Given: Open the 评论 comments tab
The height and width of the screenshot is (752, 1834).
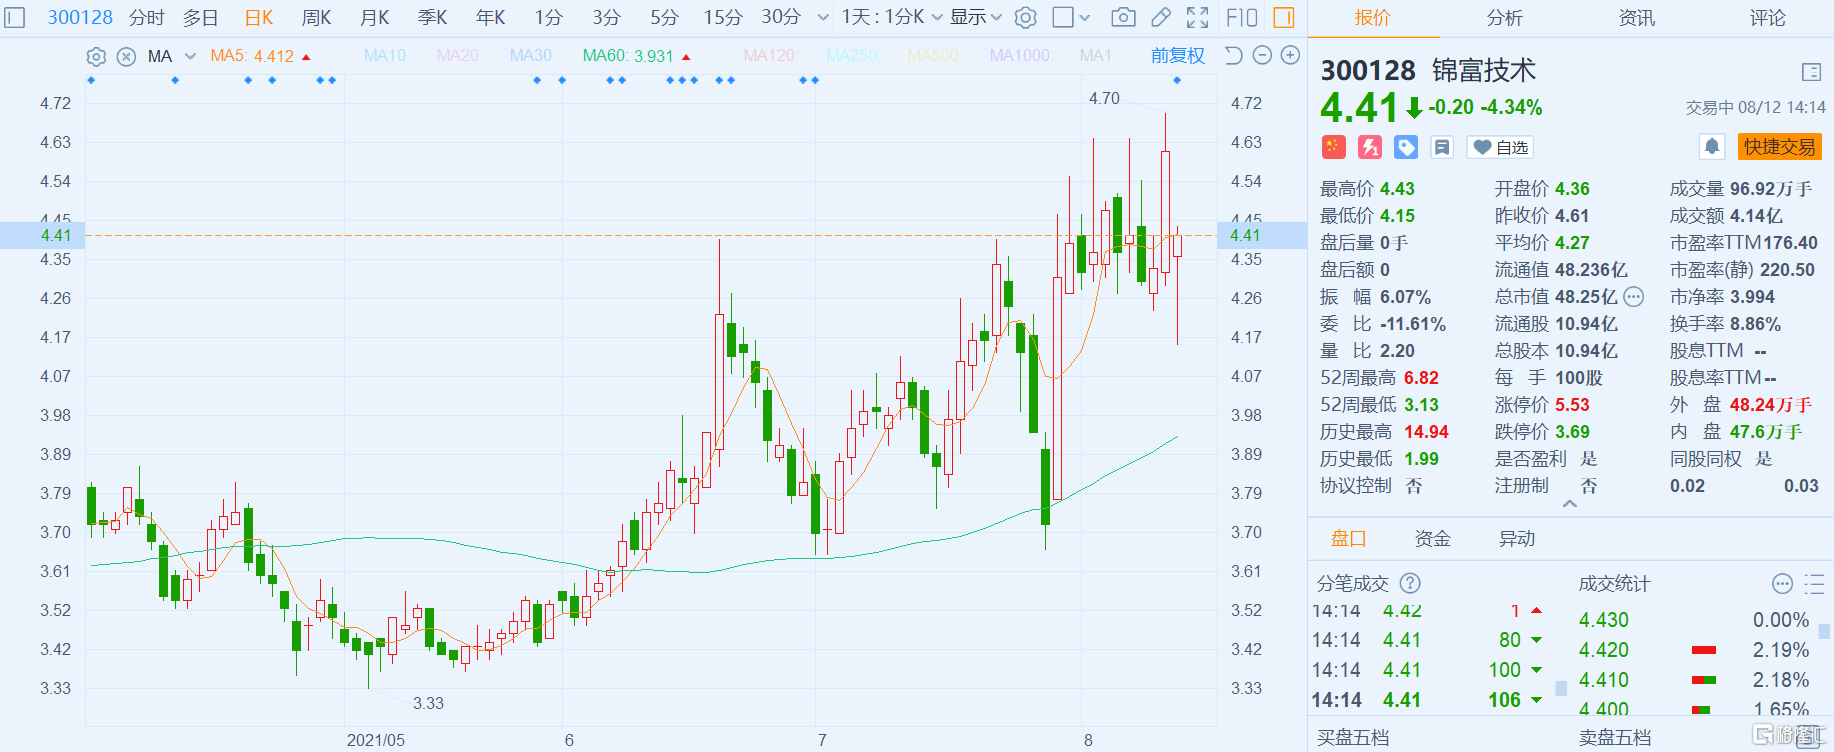Looking at the screenshot, I should click(x=1767, y=18).
